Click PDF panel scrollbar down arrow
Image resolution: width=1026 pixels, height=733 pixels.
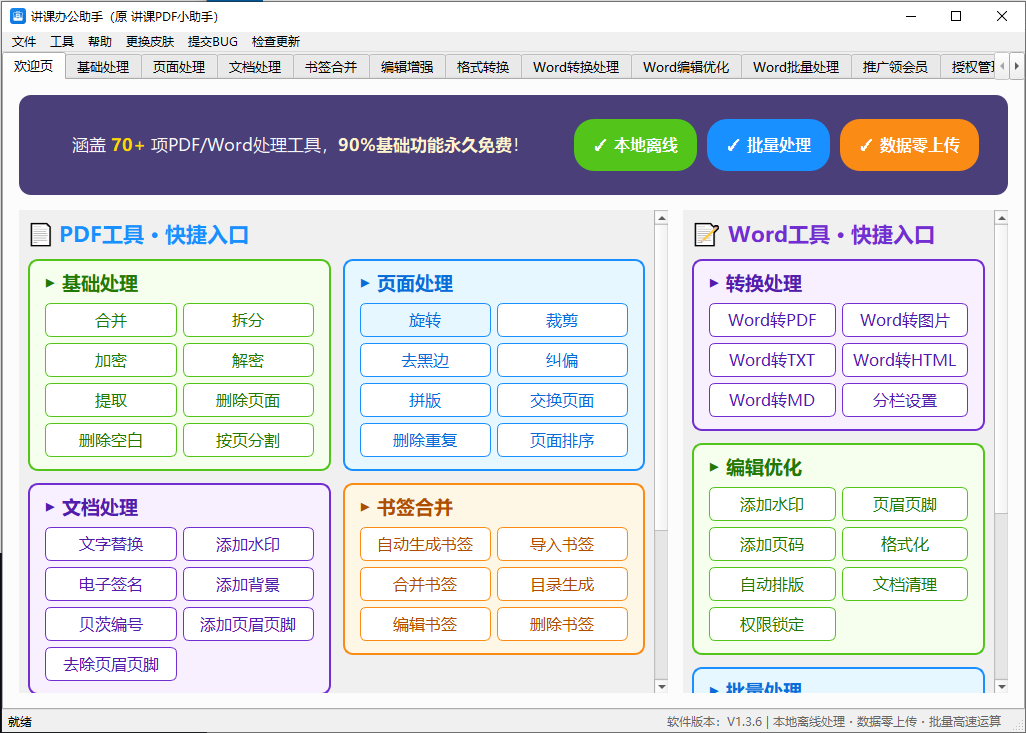point(661,687)
